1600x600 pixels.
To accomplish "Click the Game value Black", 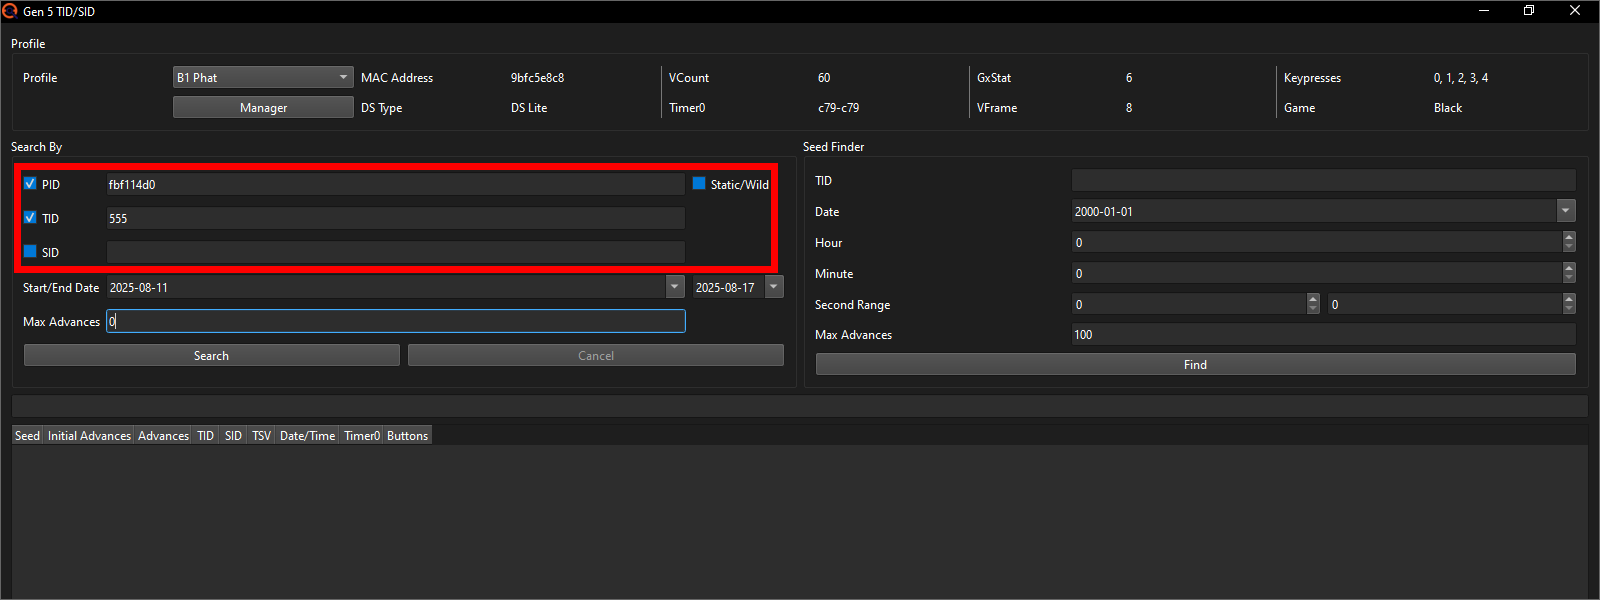I will tap(1447, 107).
